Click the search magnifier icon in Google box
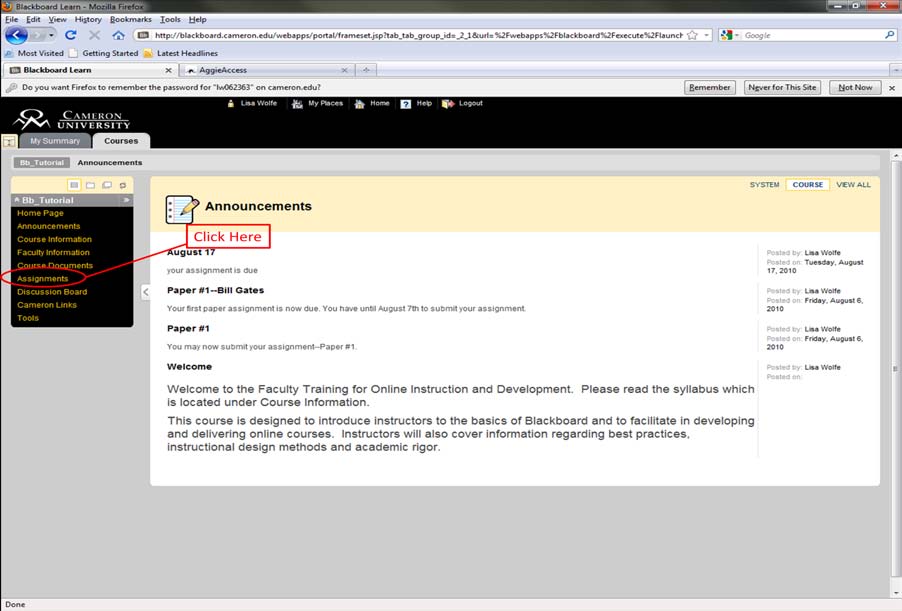Image resolution: width=902 pixels, height=611 pixels. [x=889, y=35]
